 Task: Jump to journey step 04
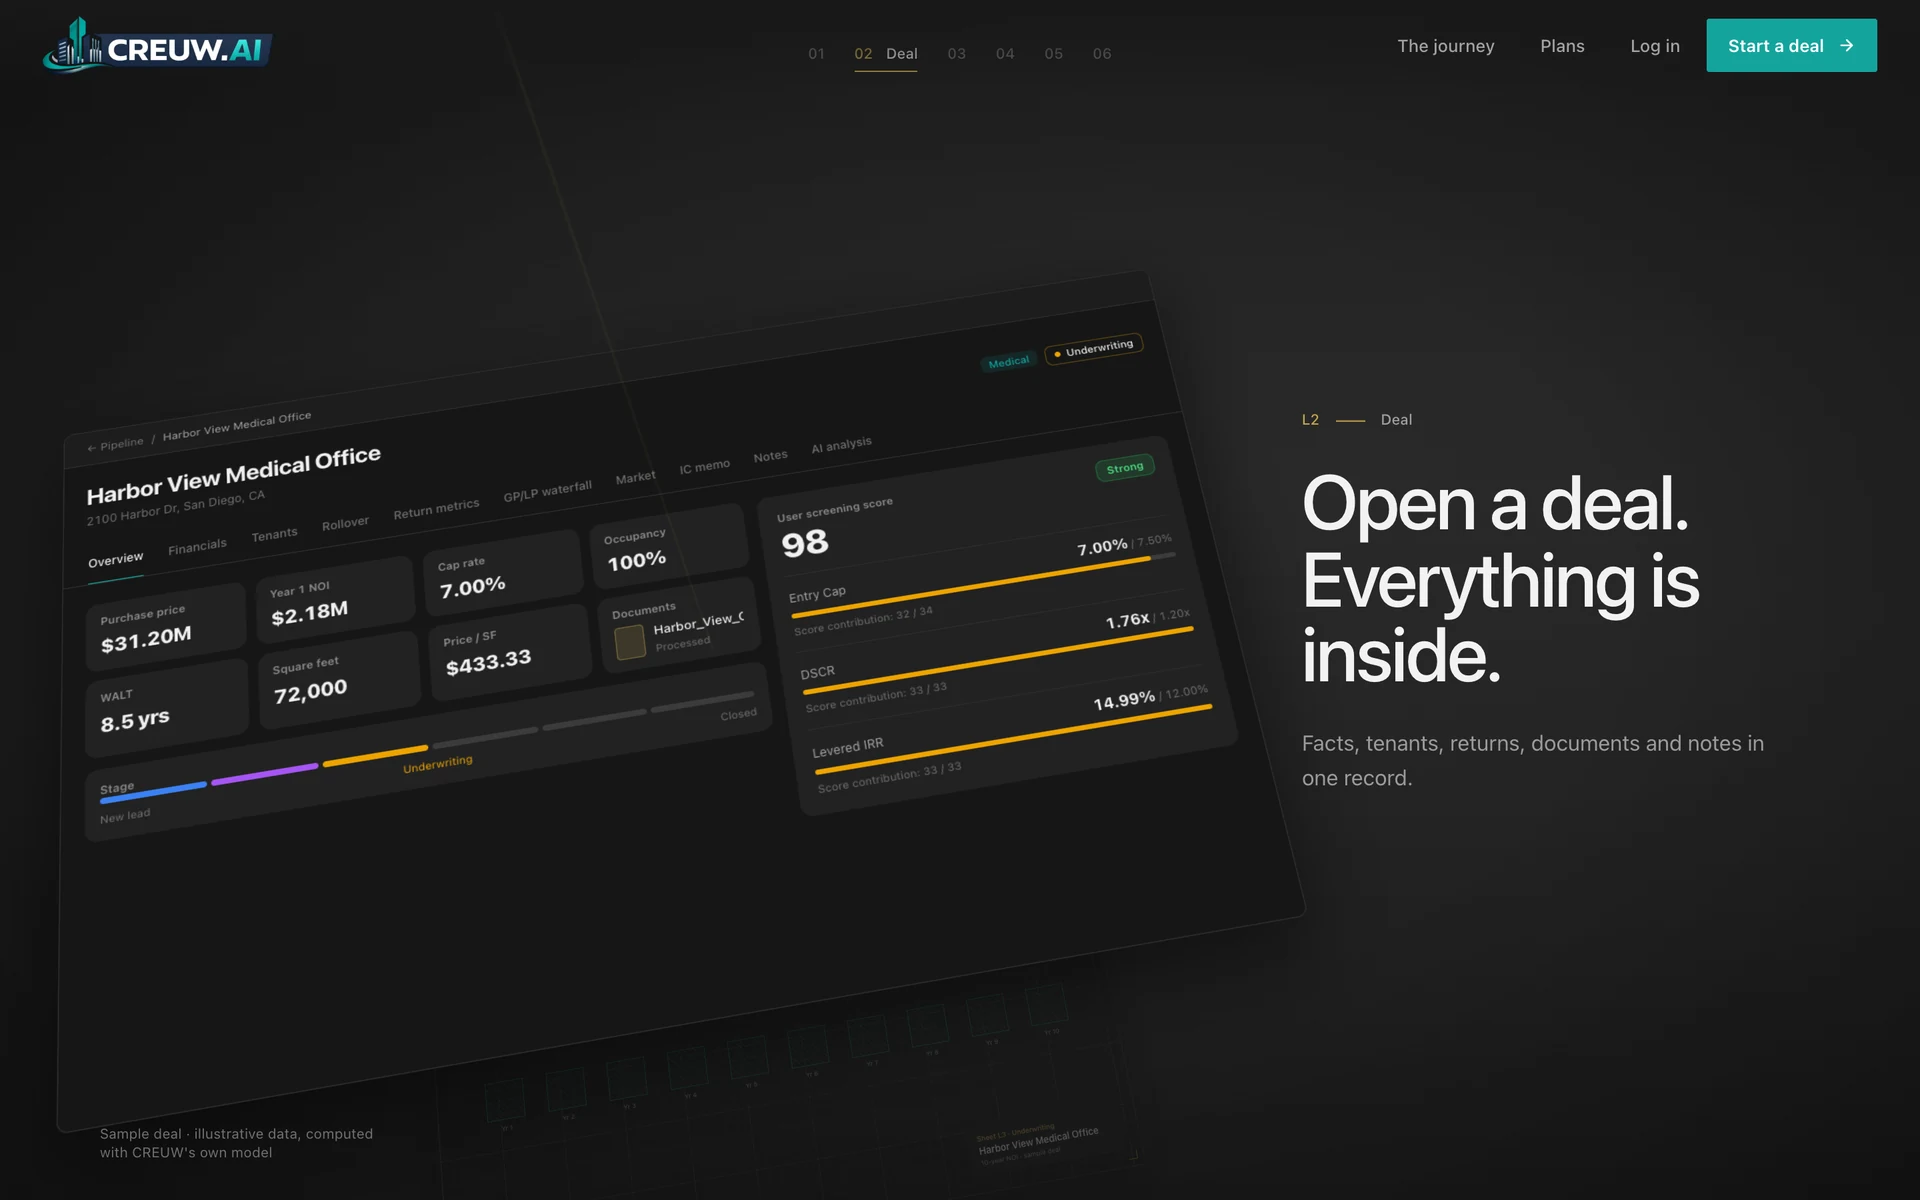coord(1005,54)
